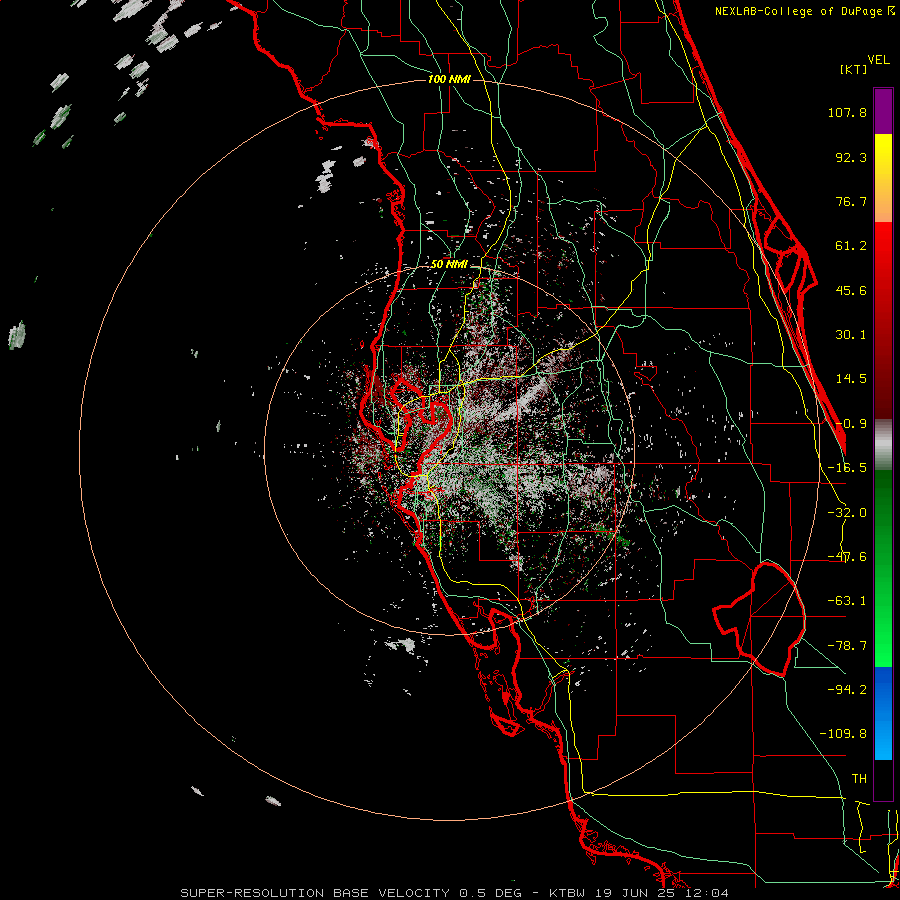The width and height of the screenshot is (900, 900).
Task: Click the red segment of velocity color bar
Action: click(x=883, y=320)
